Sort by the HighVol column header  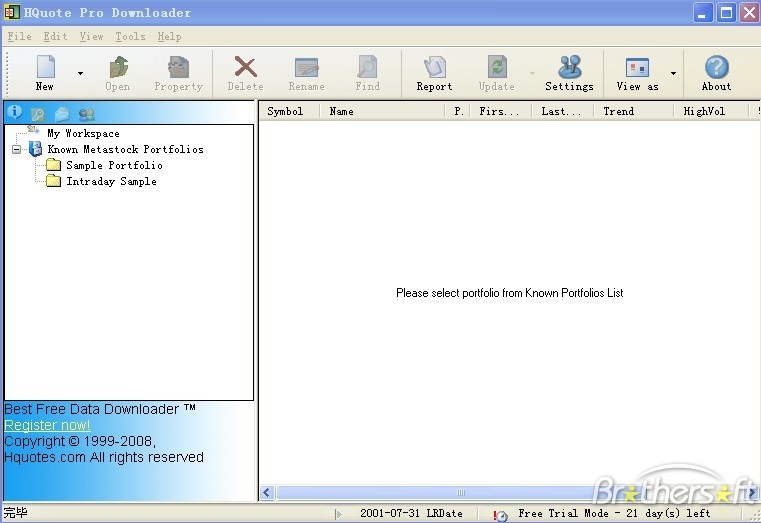tap(712, 112)
